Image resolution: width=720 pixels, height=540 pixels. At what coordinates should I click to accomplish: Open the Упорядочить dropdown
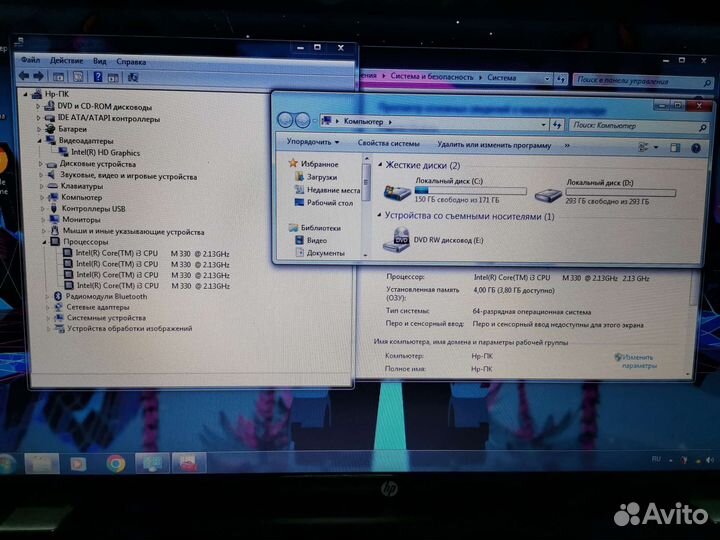(313, 142)
